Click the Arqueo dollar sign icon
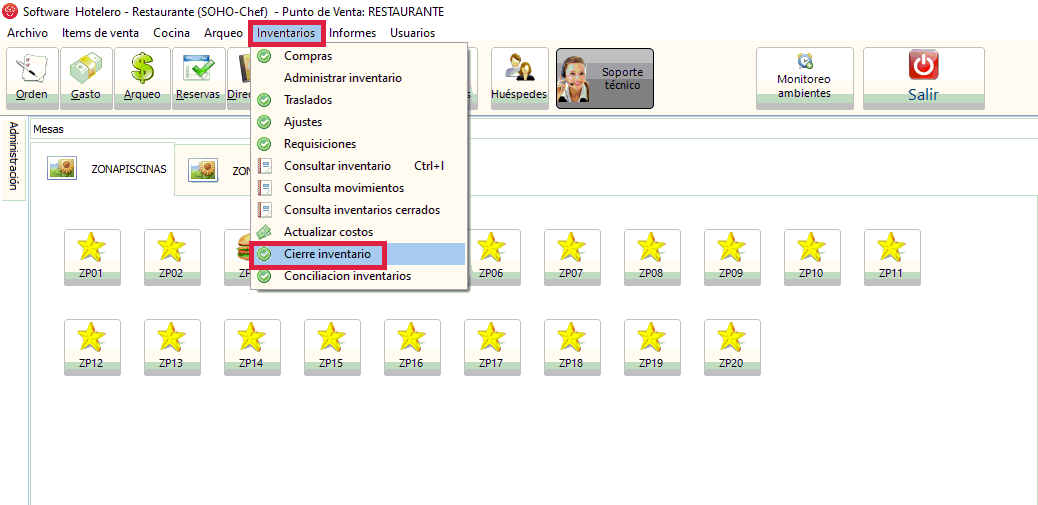The height and width of the screenshot is (505, 1038). pos(141,78)
